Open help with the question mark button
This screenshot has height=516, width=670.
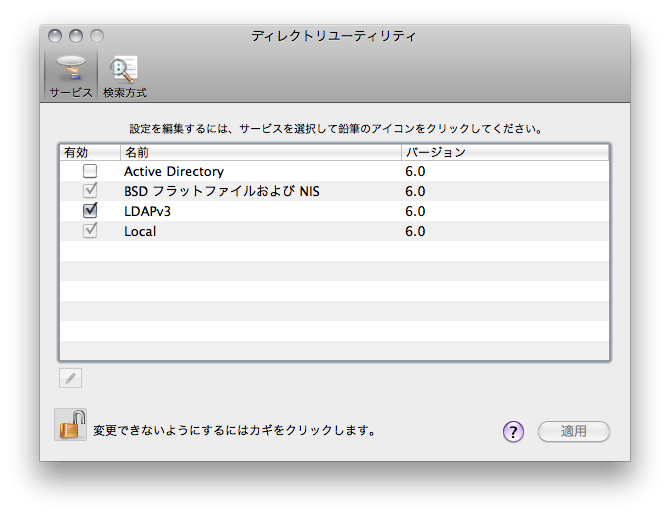[513, 432]
